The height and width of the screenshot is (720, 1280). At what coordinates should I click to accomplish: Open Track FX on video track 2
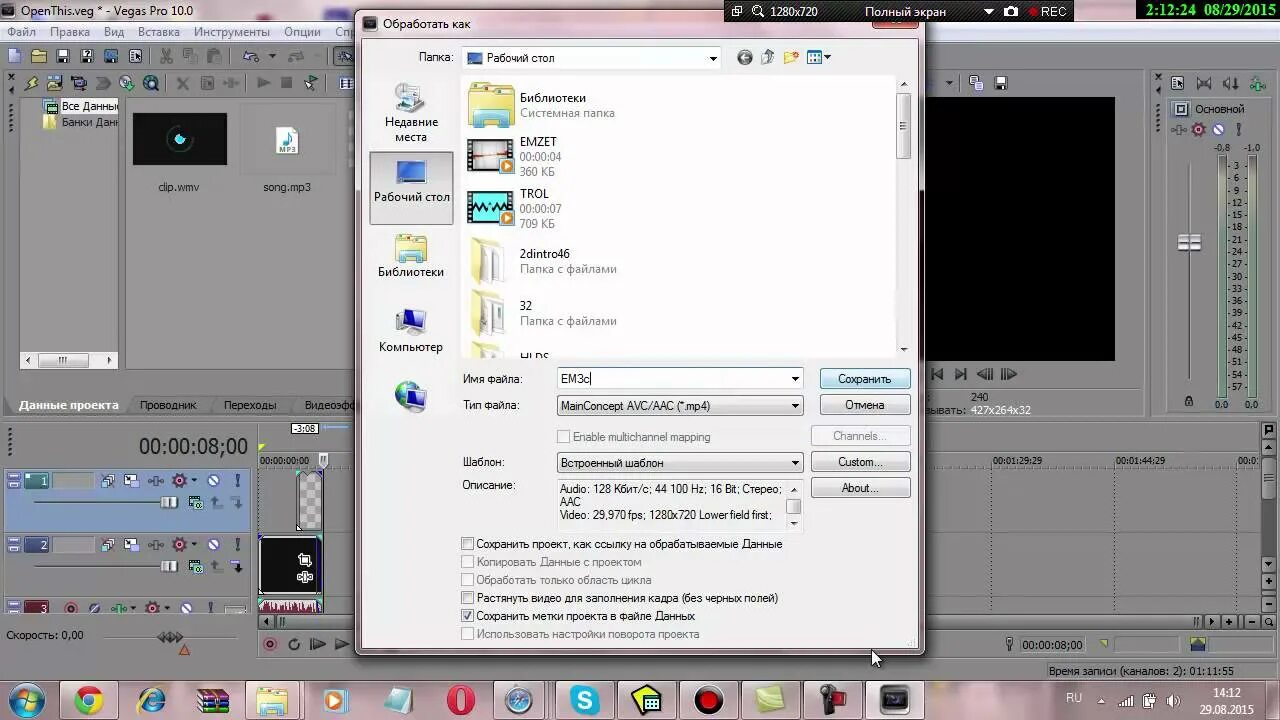tap(179, 545)
